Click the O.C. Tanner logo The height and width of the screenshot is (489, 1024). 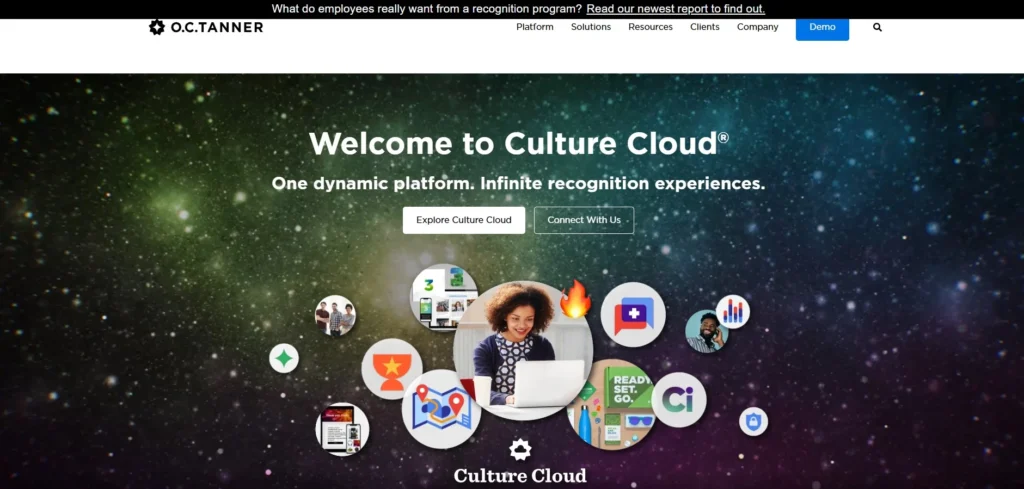(x=206, y=27)
